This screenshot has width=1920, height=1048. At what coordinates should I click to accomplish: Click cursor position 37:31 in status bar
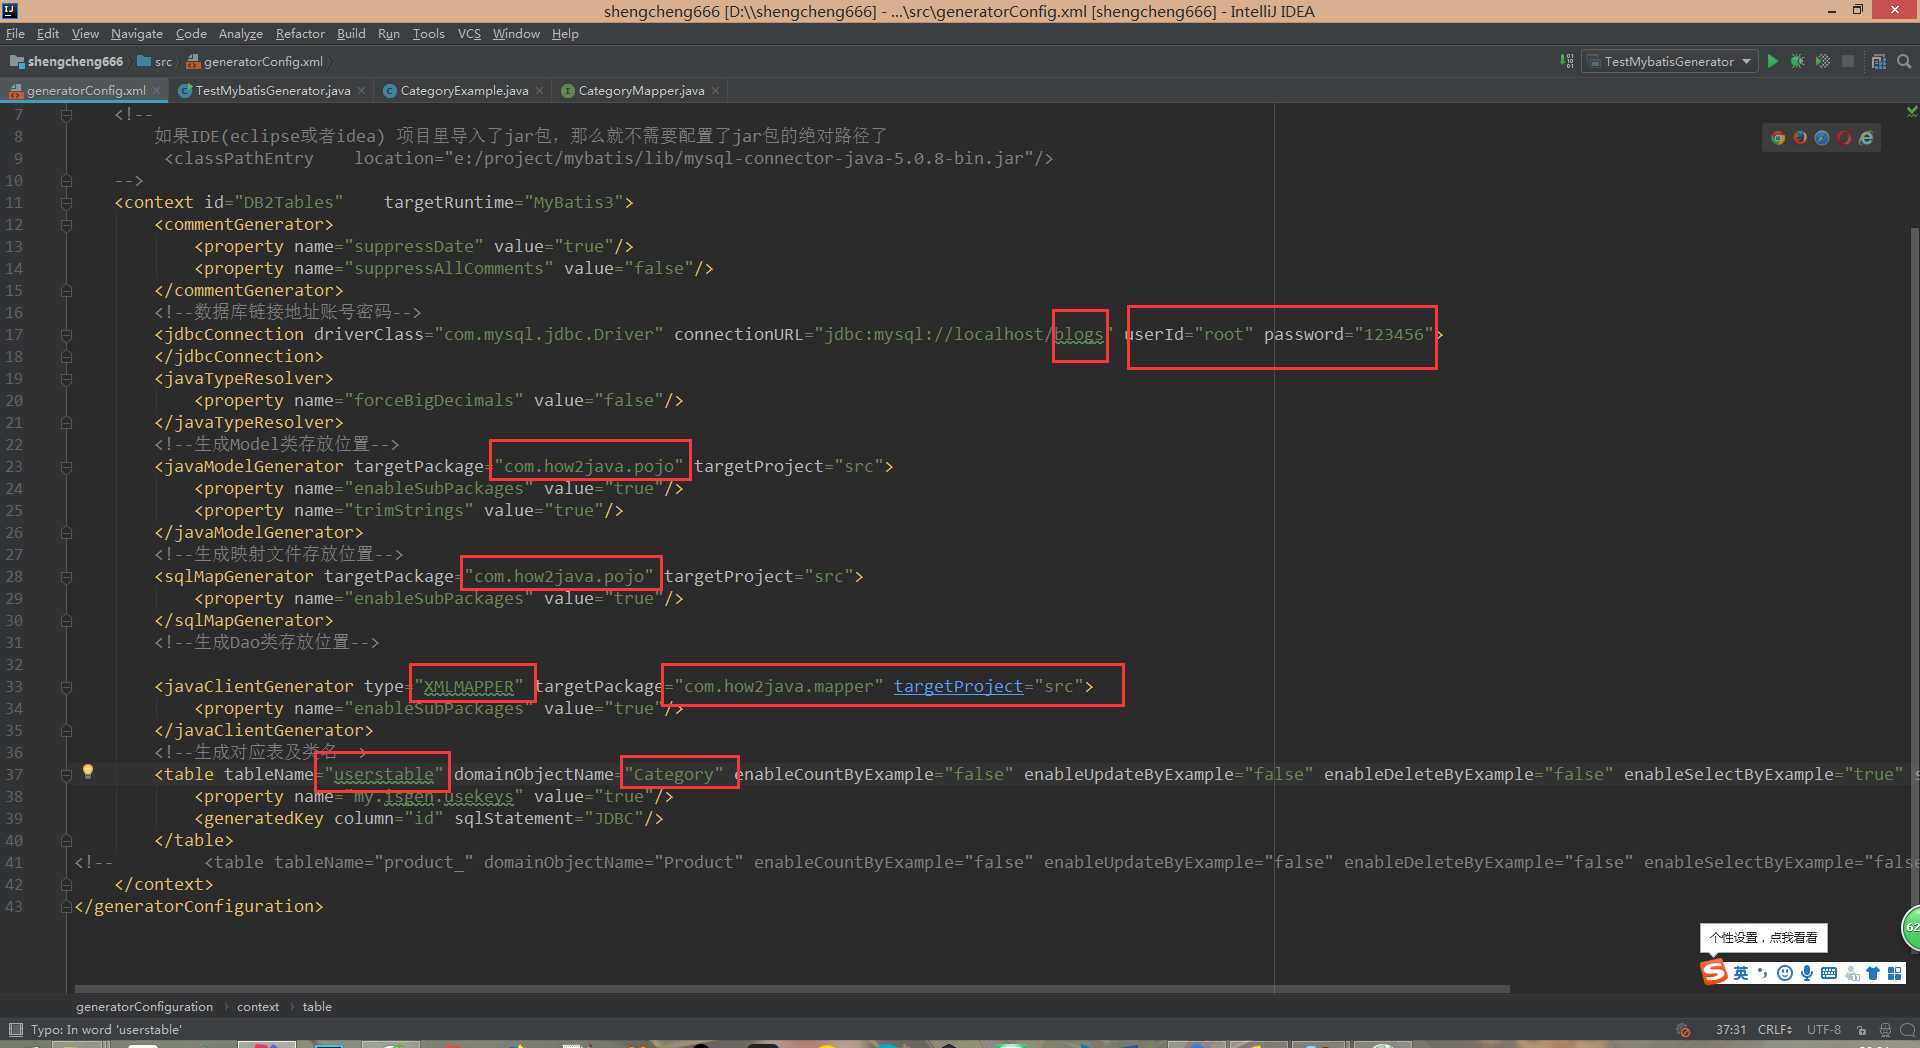tap(1731, 1030)
